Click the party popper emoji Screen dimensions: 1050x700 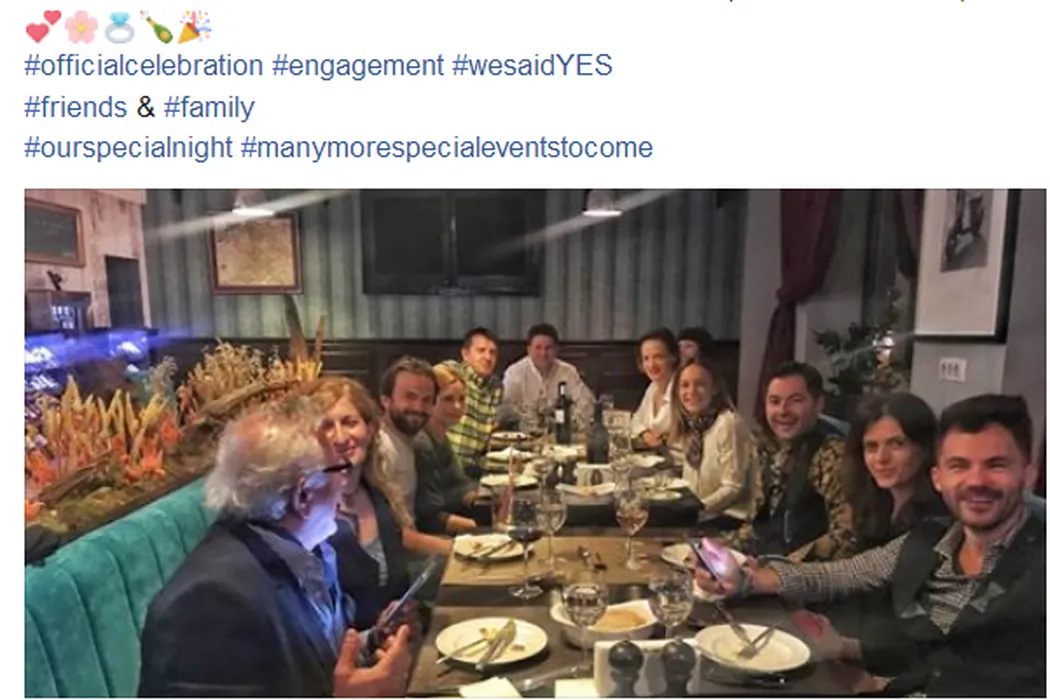(x=193, y=26)
